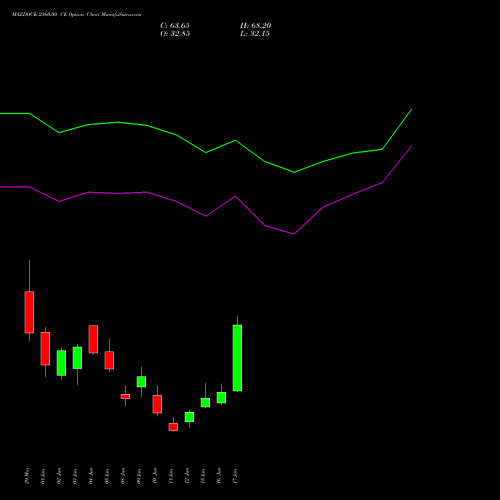The height and width of the screenshot is (500, 500).
Task: Click the small red candle for 08 Jun
Action: tap(125, 396)
